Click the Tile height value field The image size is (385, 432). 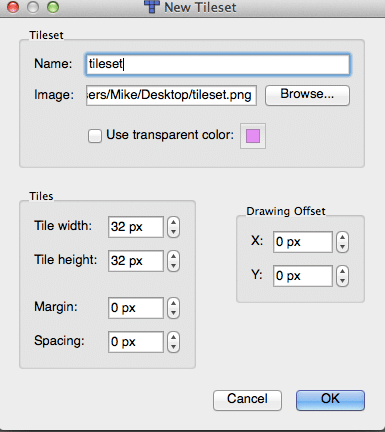136,261
